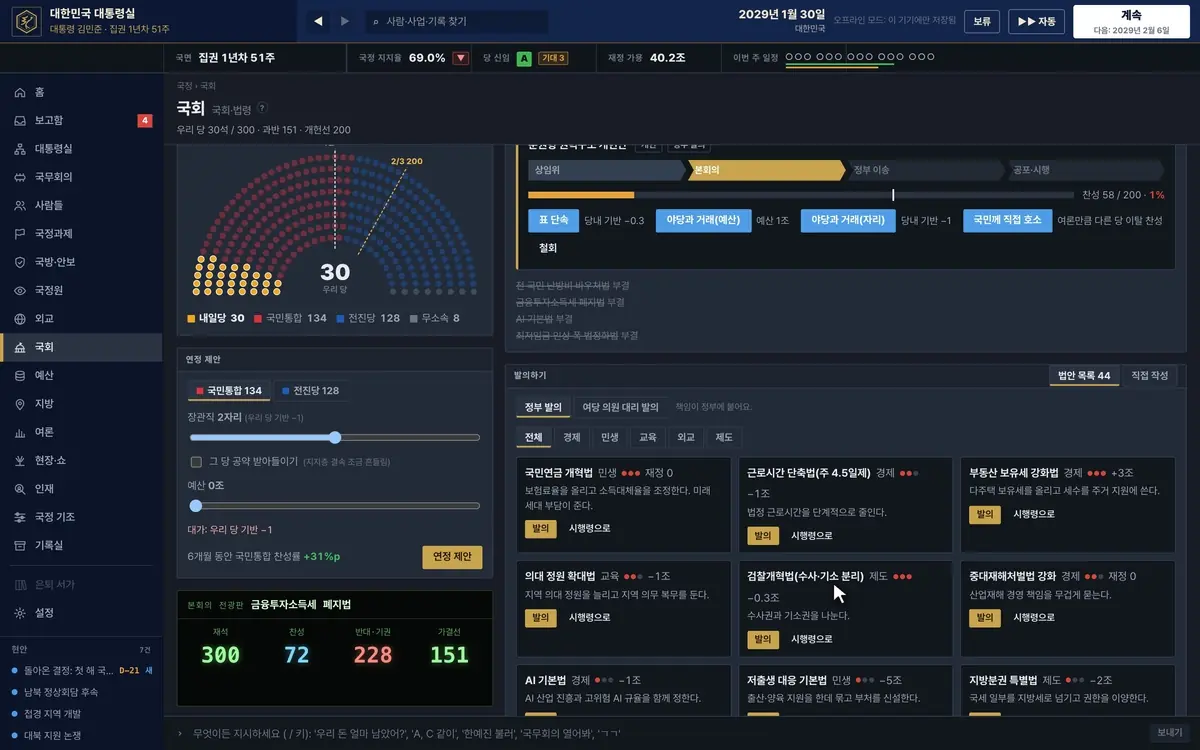The width and height of the screenshot is (1200, 750).
Task: Select the 국방·안보 shield icon
Action: point(20,262)
